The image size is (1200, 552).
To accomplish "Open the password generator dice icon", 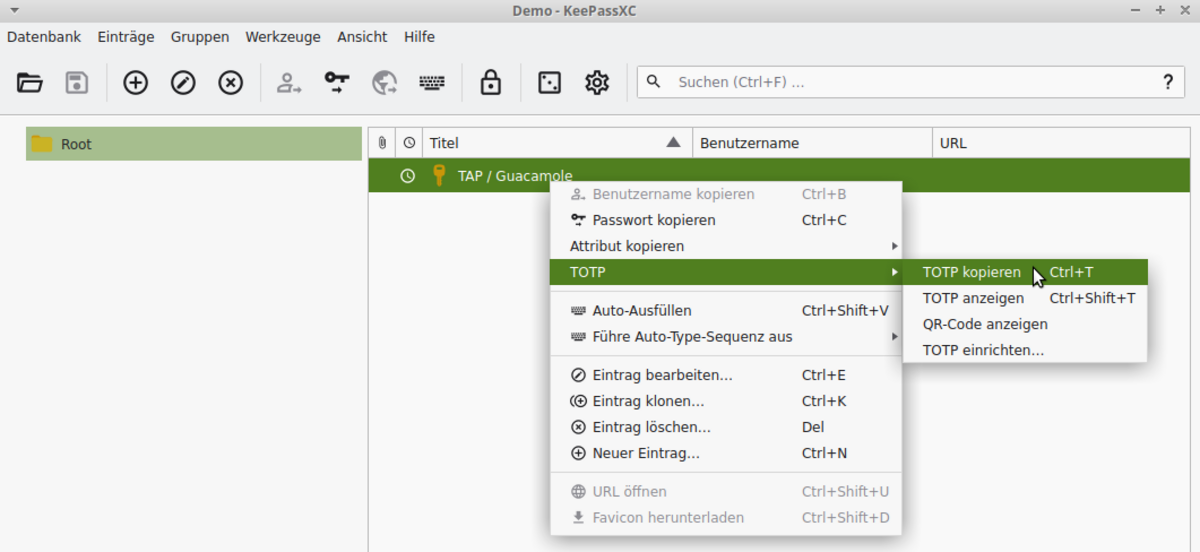I will (x=549, y=83).
